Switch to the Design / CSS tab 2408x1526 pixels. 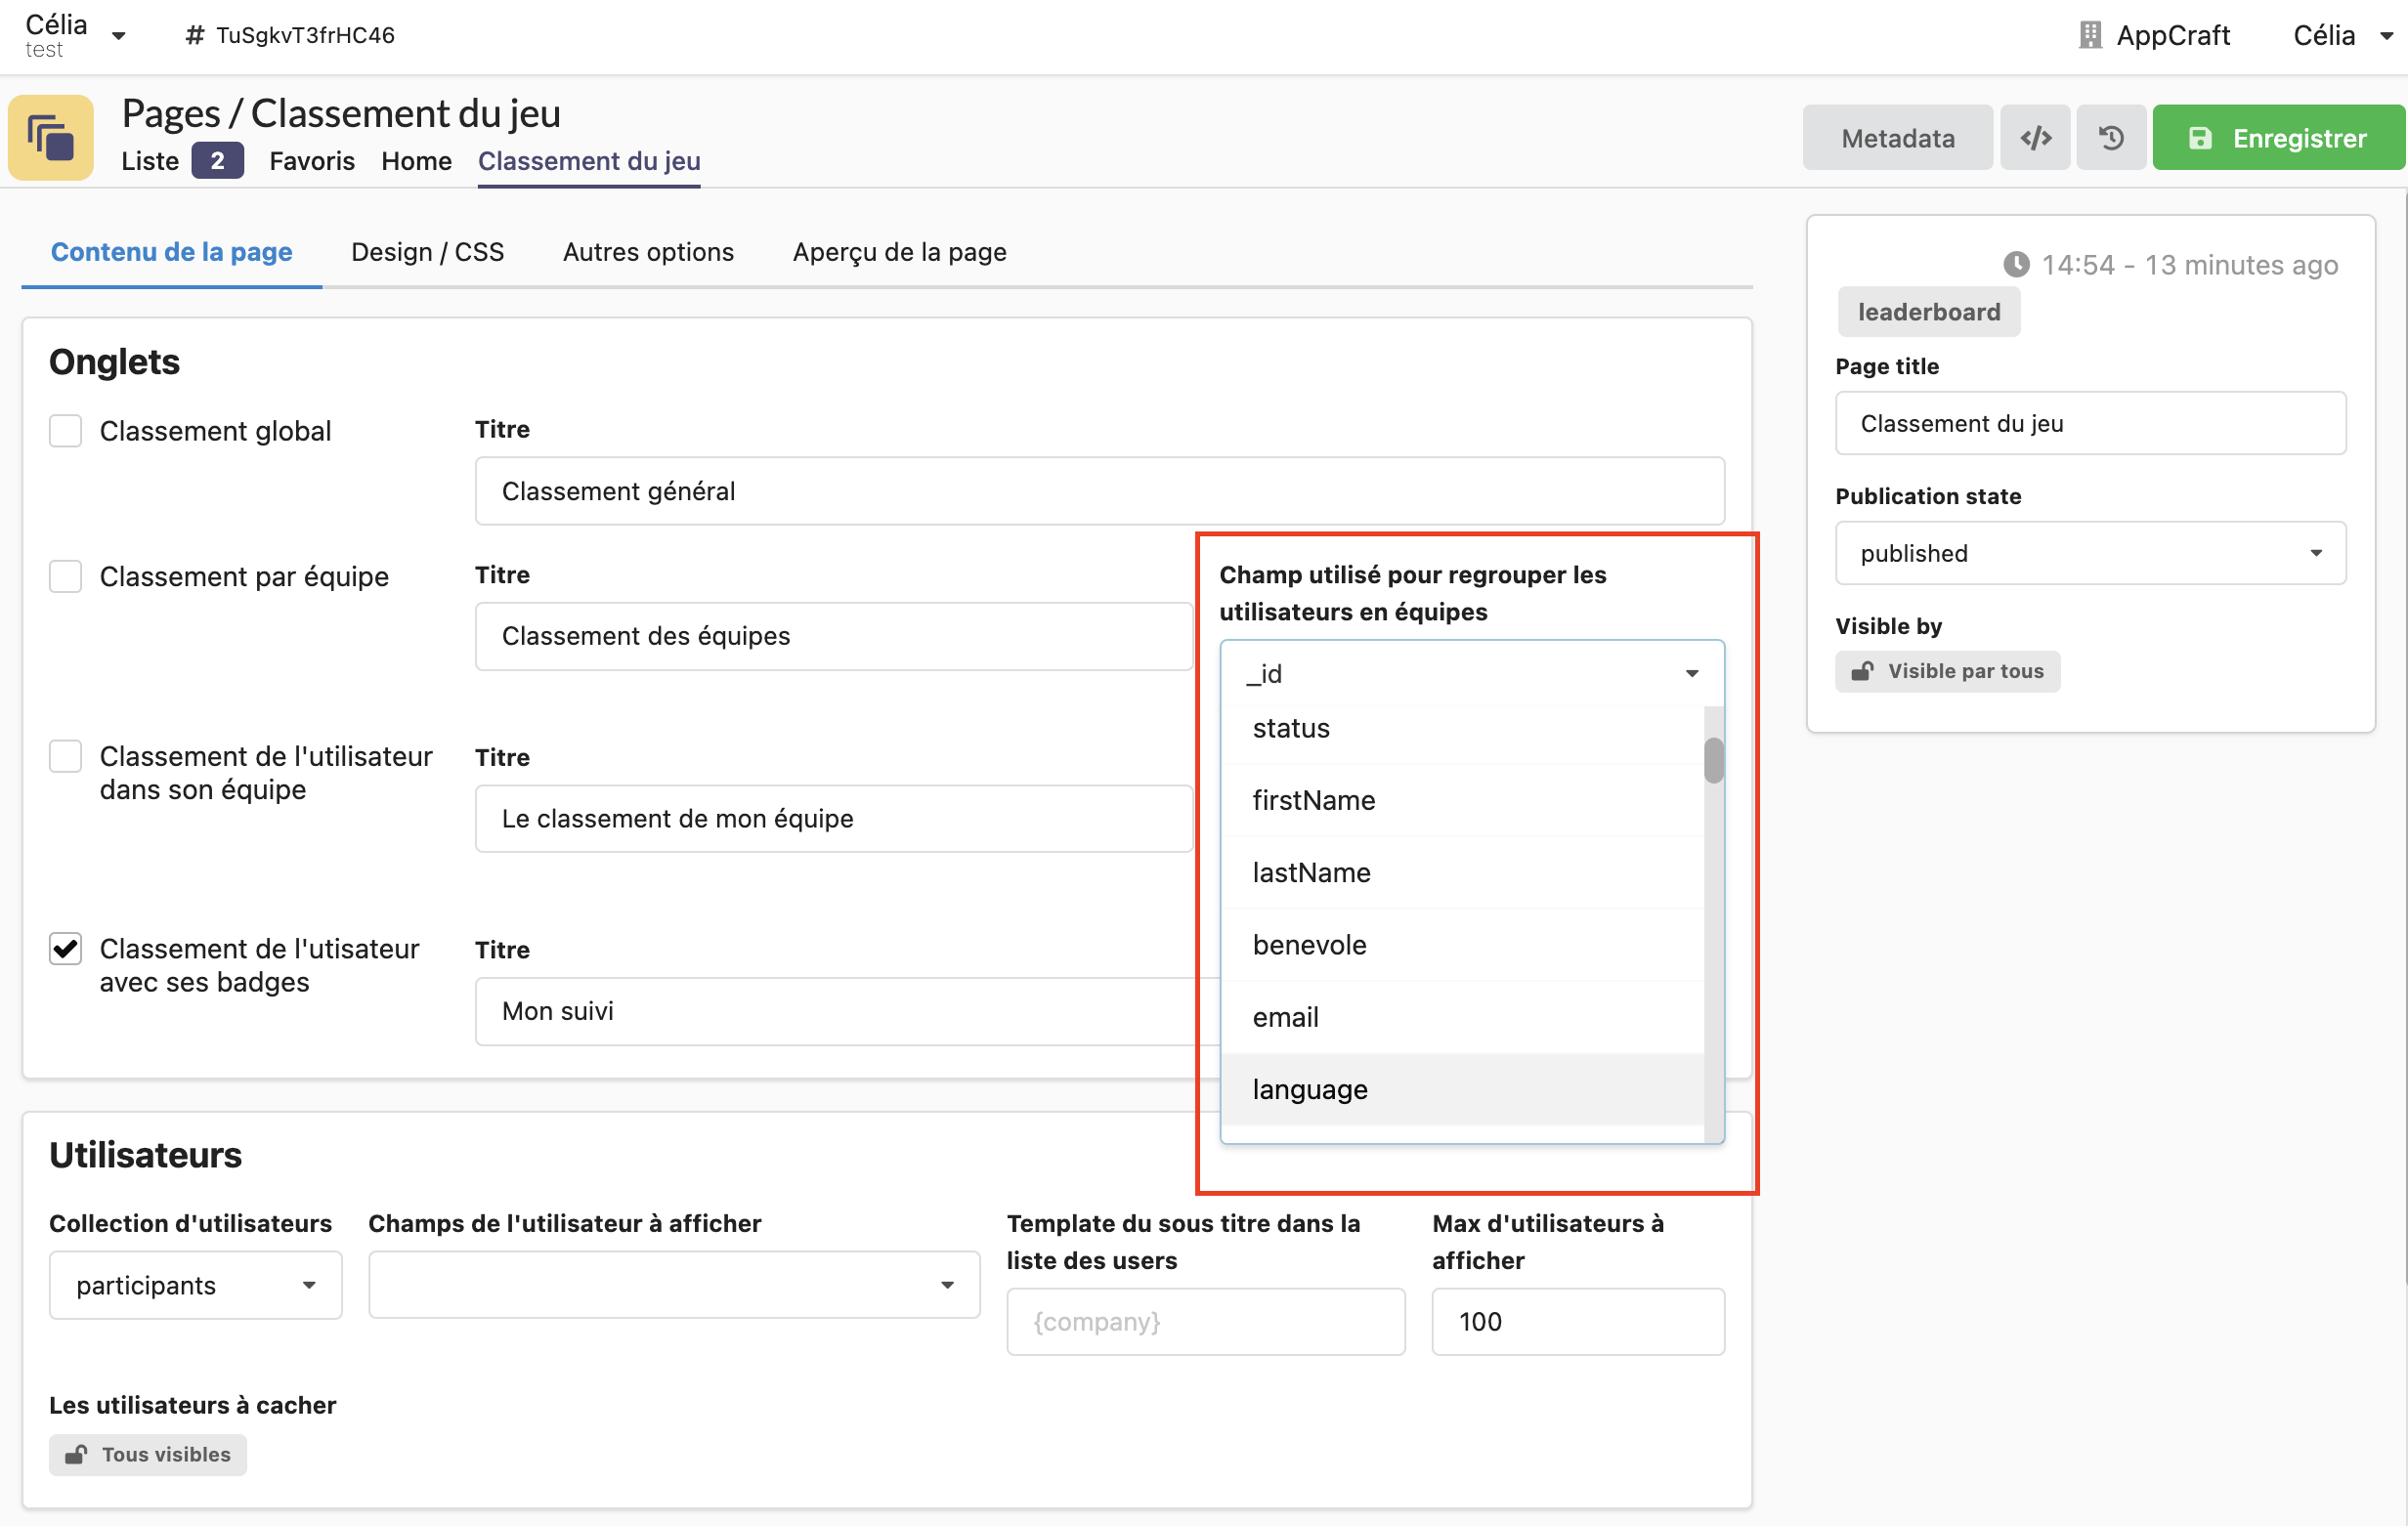[x=427, y=252]
